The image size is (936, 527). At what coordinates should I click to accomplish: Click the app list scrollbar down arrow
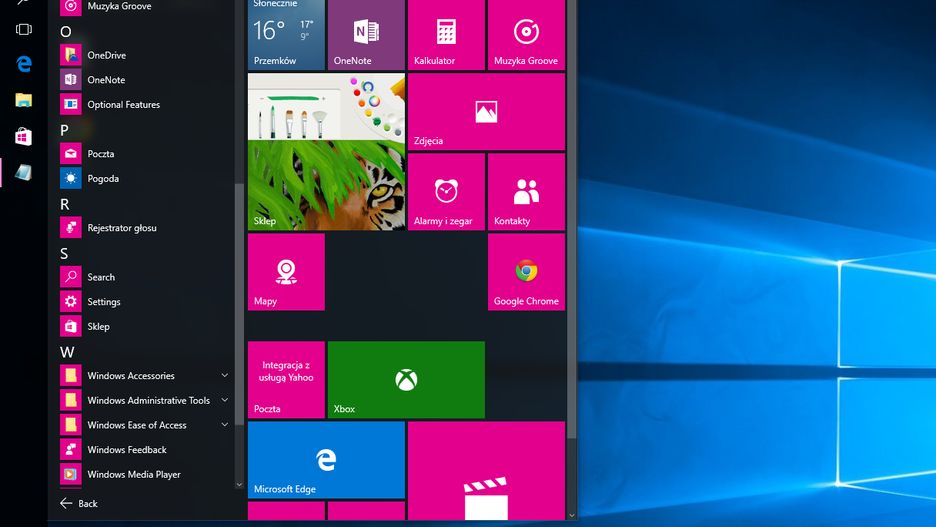coord(239,485)
